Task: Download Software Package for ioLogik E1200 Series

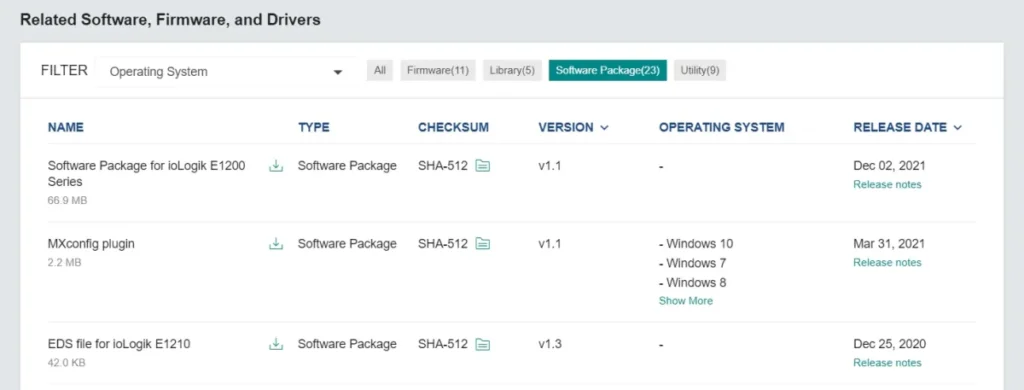Action: tap(276, 166)
